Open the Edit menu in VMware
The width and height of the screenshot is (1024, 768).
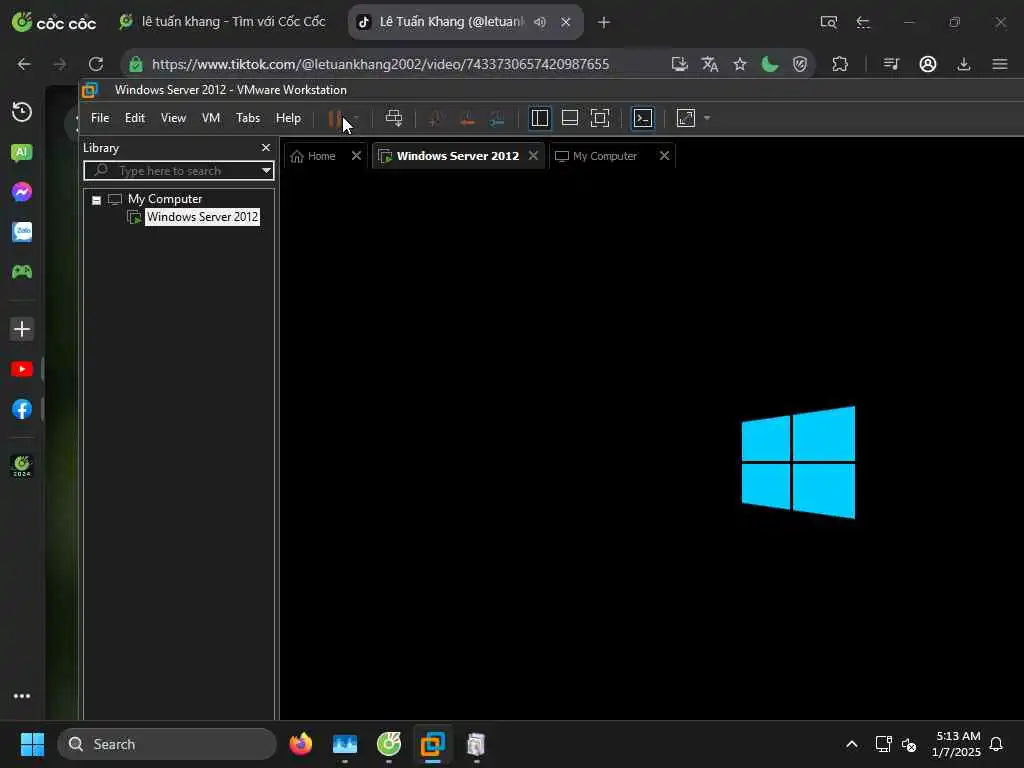click(135, 118)
